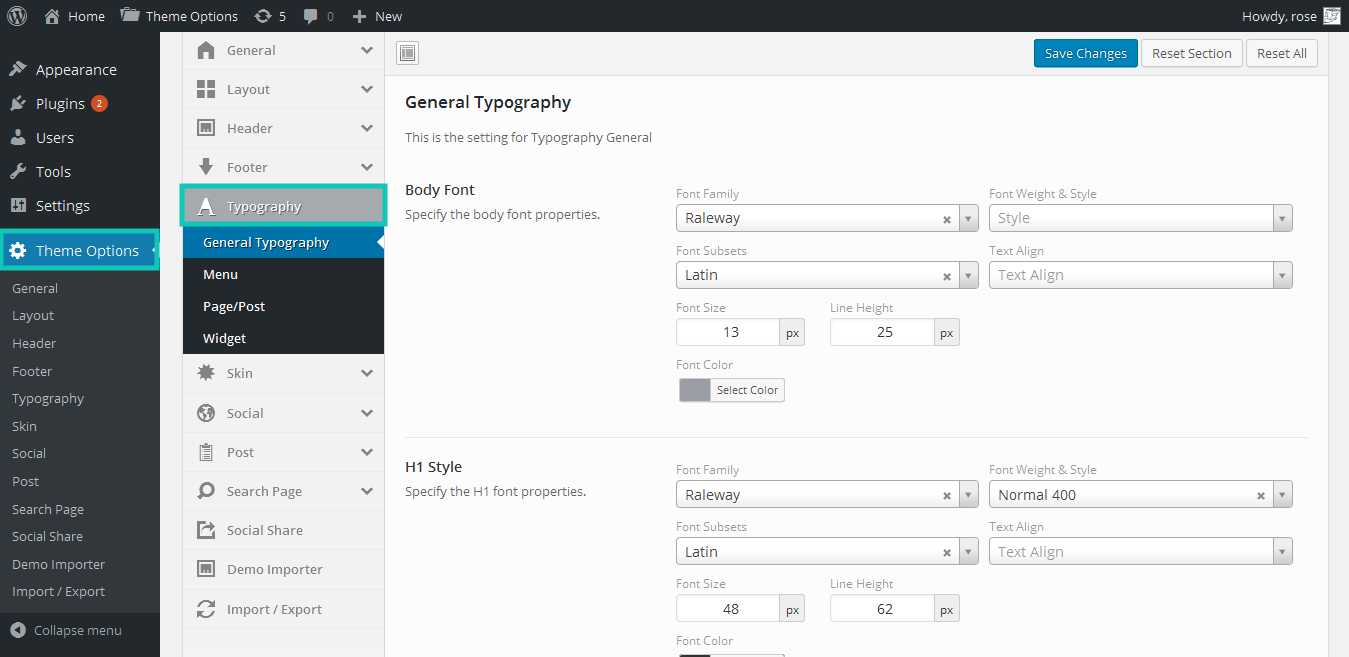Click Body Font size field showing 13

coord(729,332)
